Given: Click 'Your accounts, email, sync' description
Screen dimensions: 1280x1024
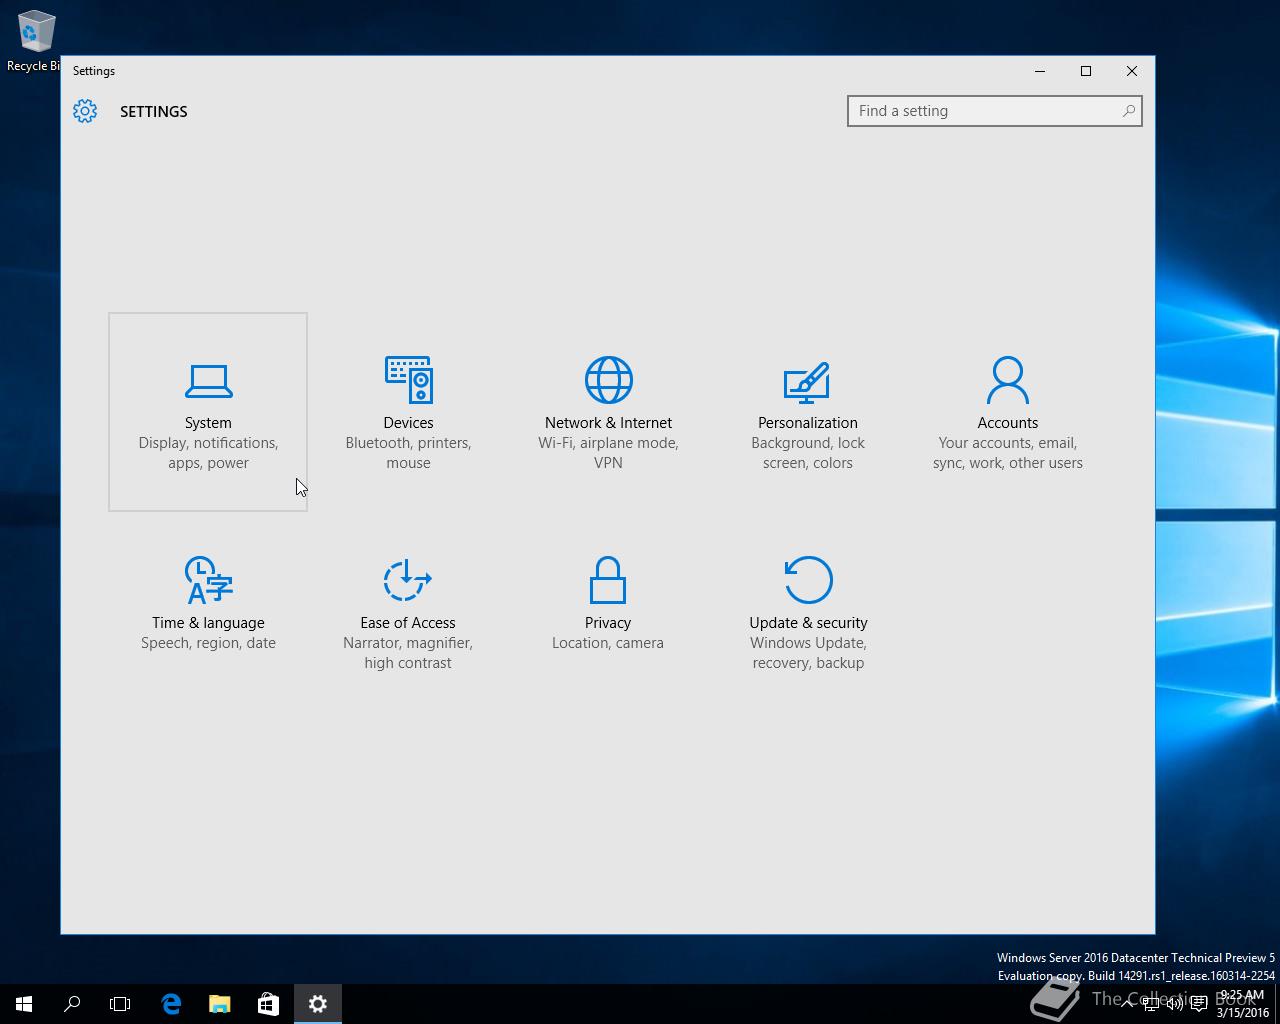Looking at the screenshot, I should (x=1008, y=453).
